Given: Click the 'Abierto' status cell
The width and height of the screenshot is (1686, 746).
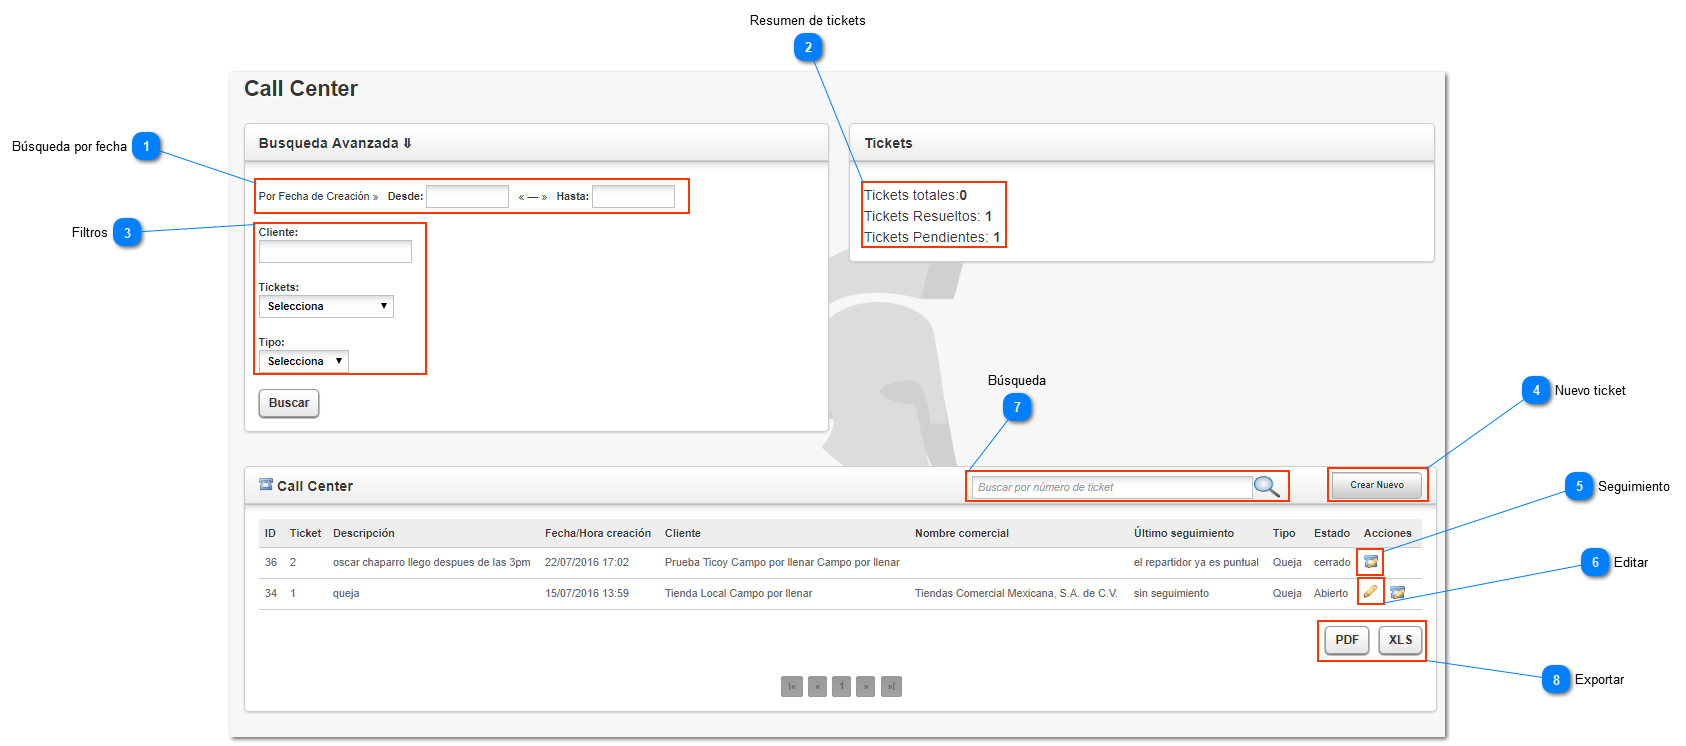Looking at the screenshot, I should tap(1331, 593).
